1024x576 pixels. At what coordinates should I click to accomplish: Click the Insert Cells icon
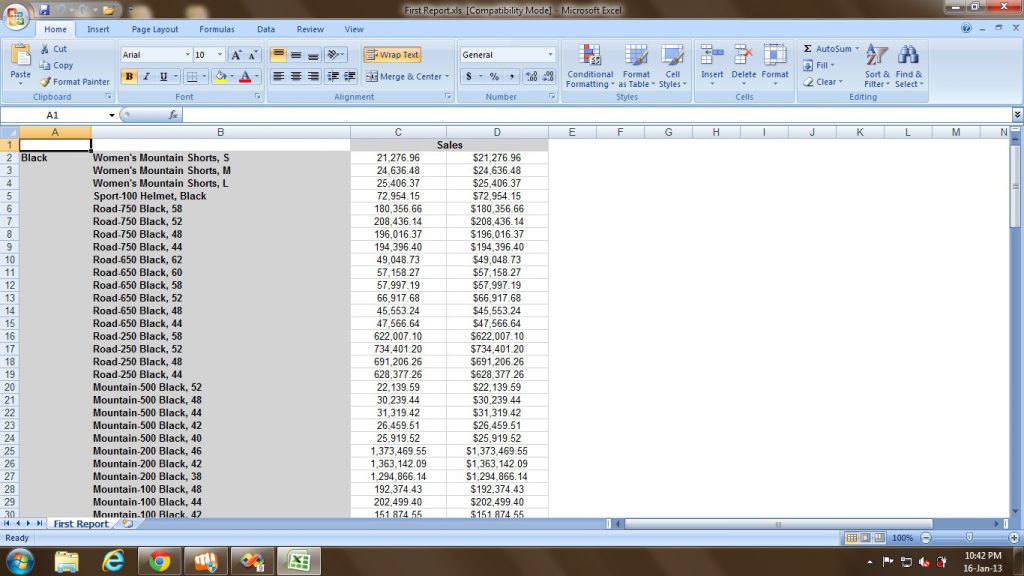pyautogui.click(x=712, y=55)
